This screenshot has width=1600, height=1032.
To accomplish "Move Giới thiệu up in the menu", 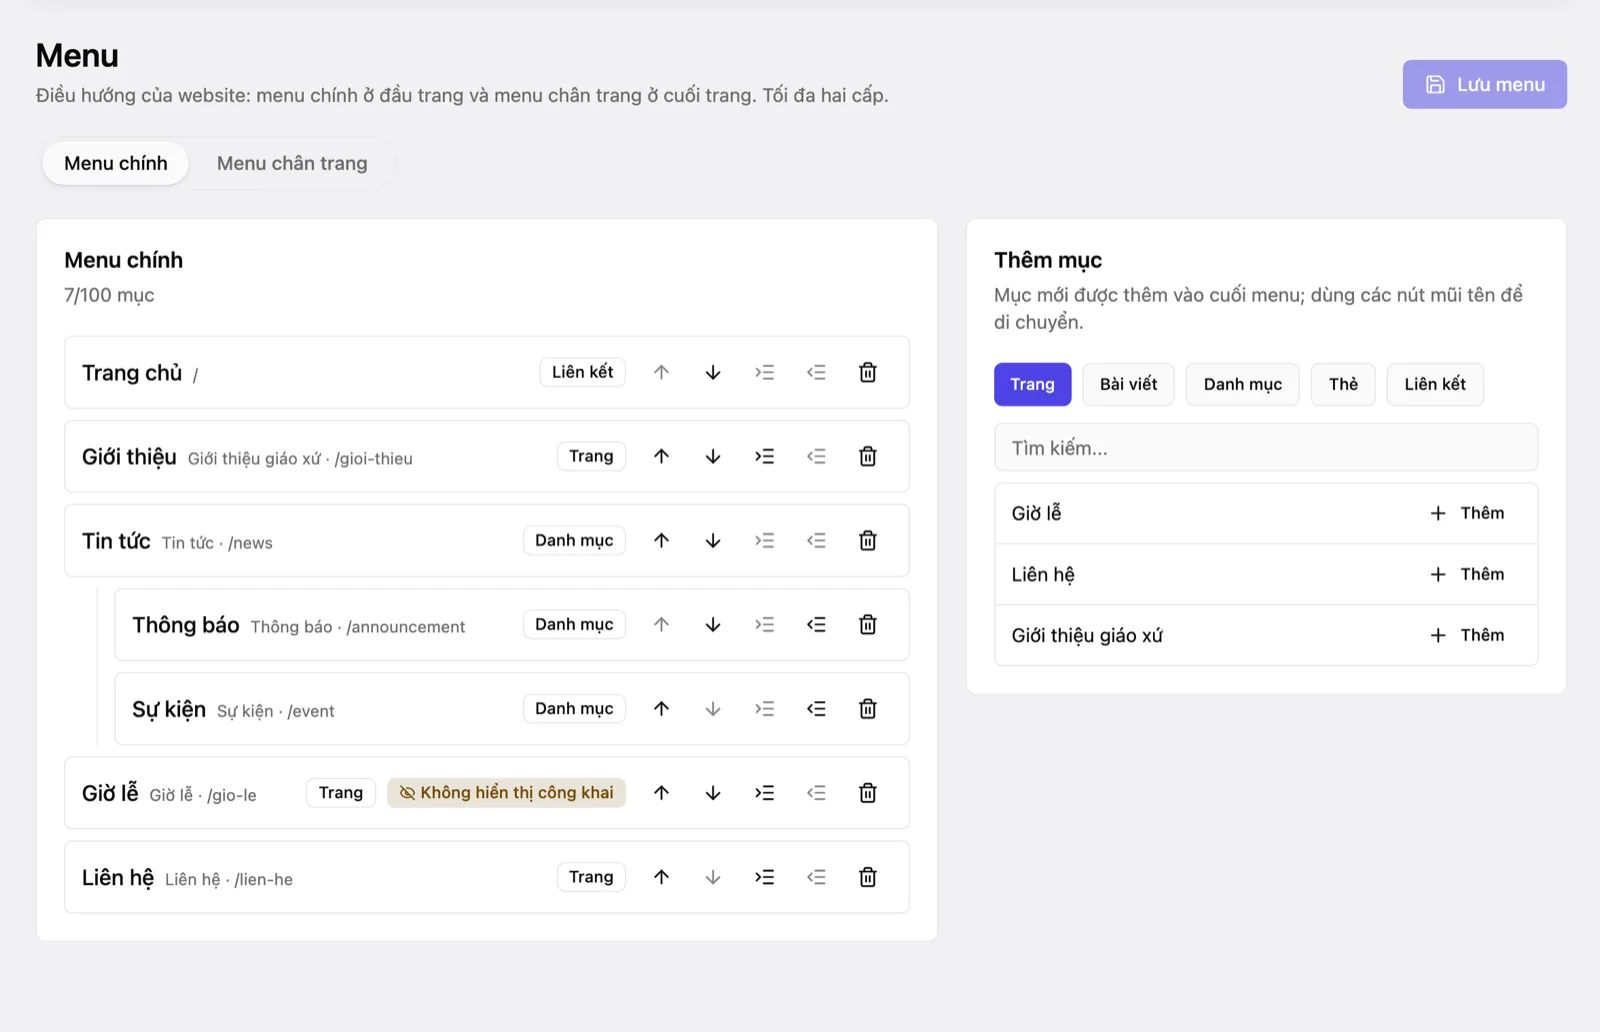I will (x=661, y=456).
